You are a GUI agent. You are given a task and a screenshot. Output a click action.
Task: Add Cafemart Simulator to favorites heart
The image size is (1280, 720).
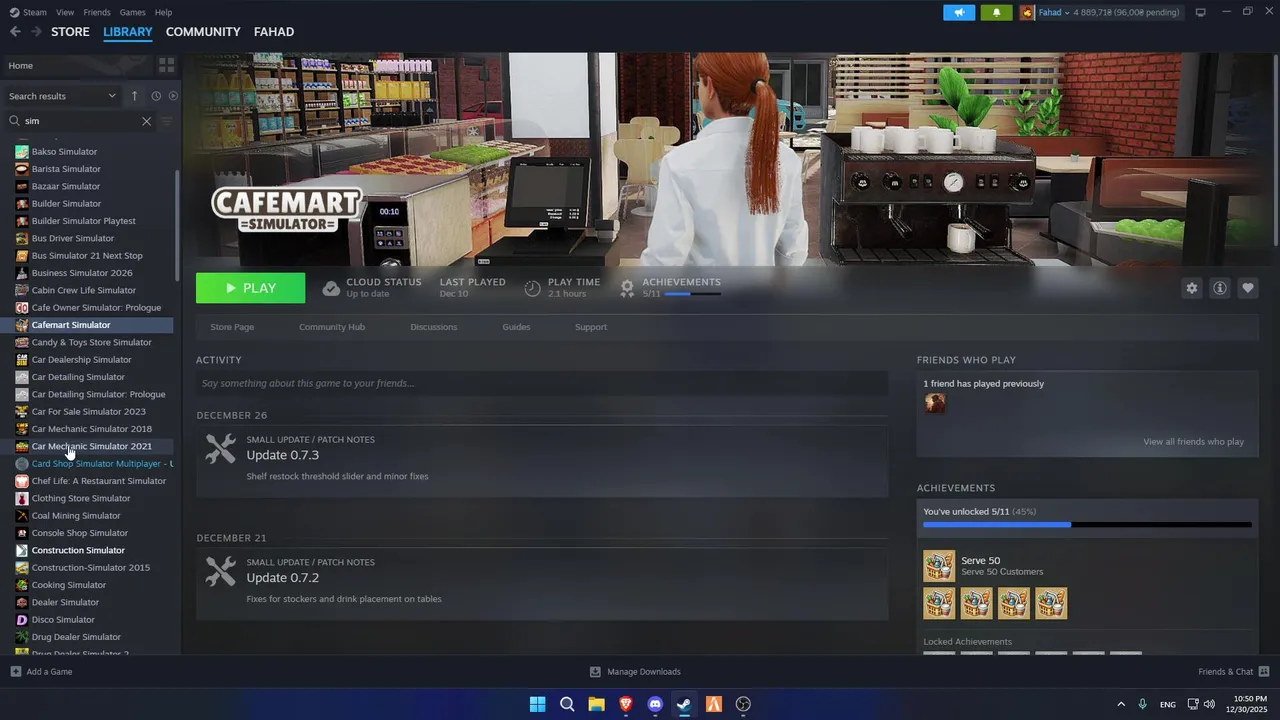[x=1247, y=288]
